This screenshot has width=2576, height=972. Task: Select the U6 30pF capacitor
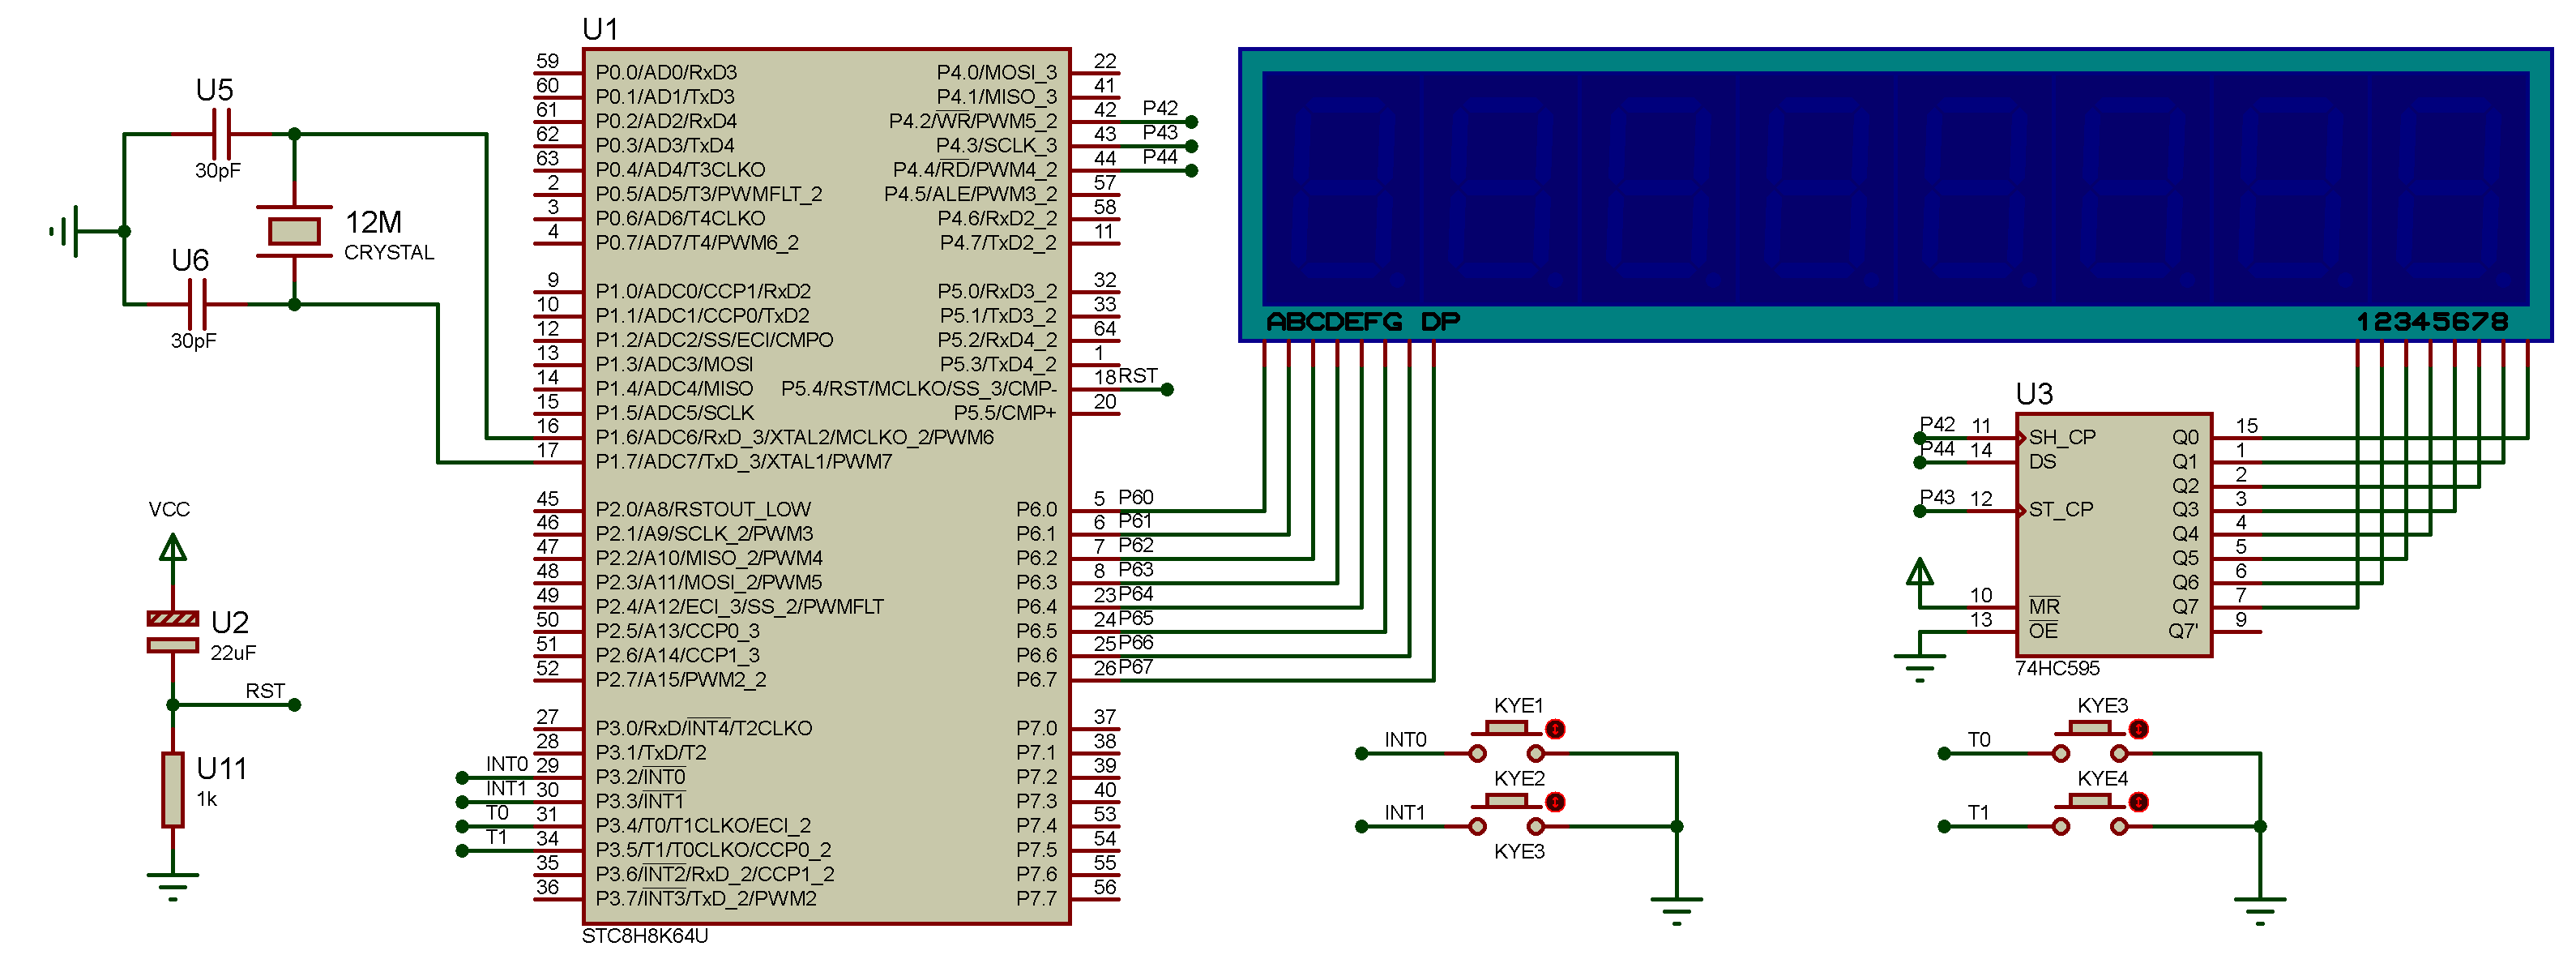[198, 304]
